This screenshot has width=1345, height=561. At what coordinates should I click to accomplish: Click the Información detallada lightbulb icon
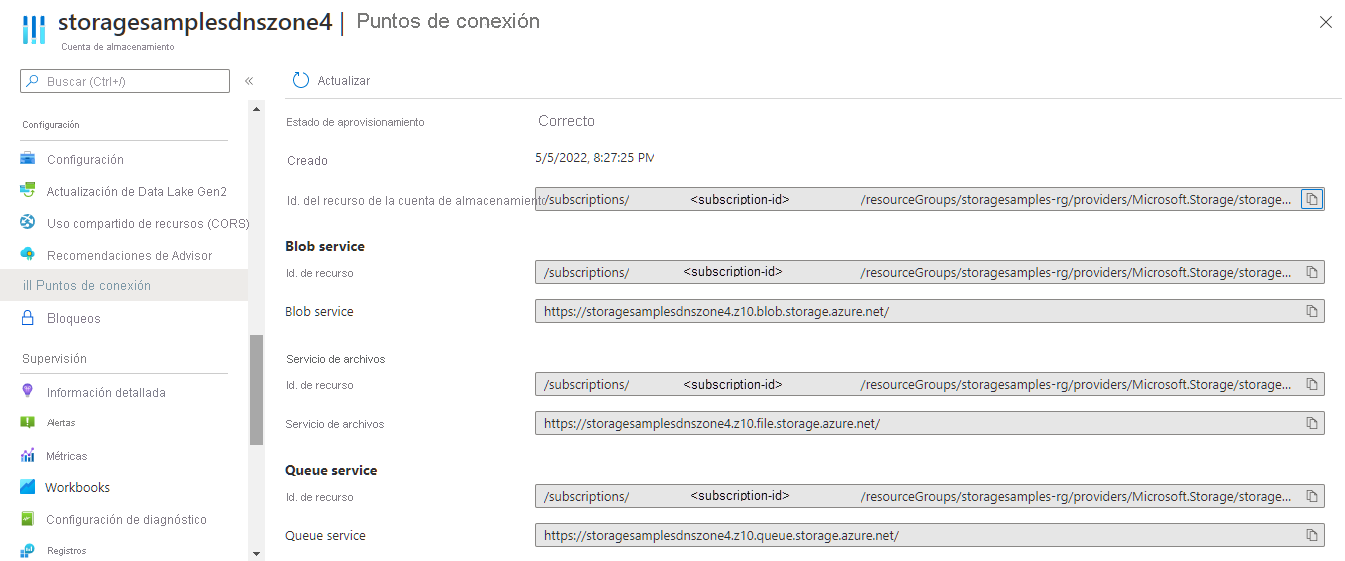click(28, 392)
